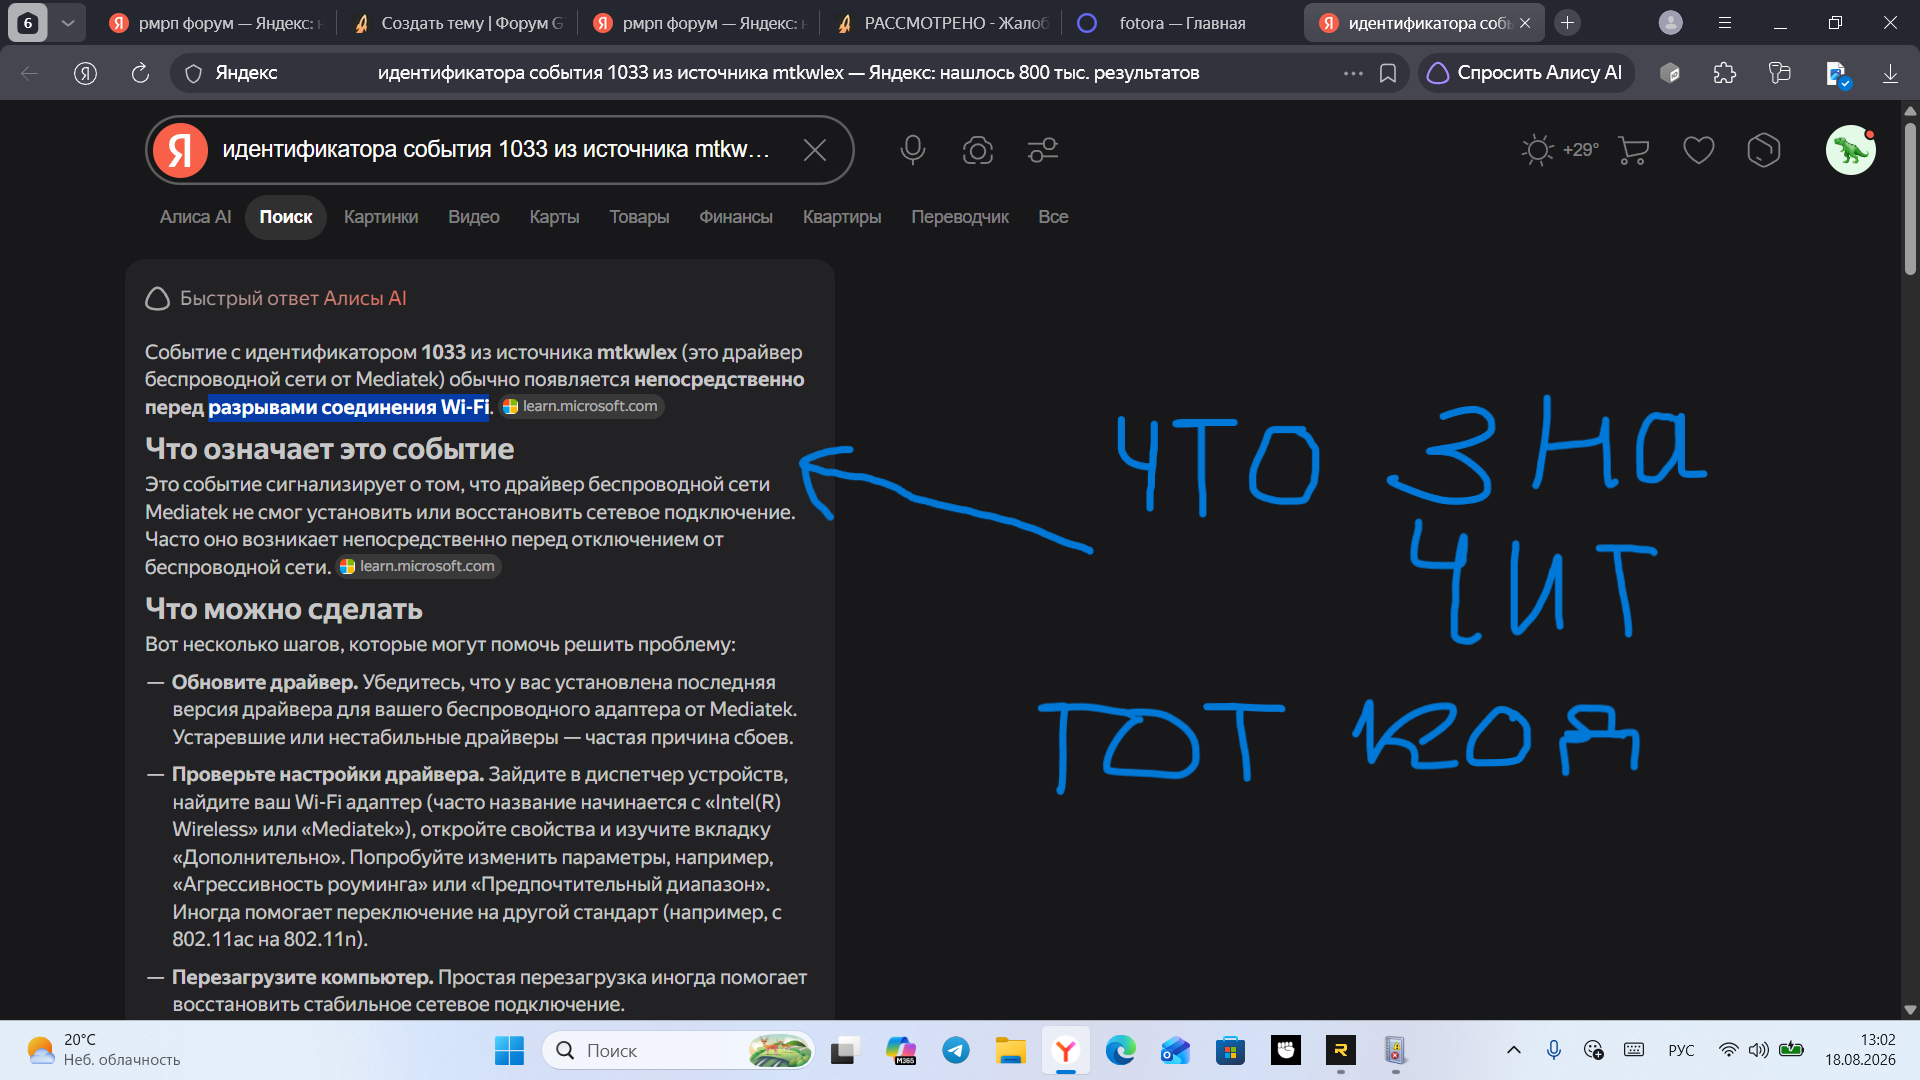This screenshot has width=1920, height=1080.
Task: Open learn.microsoft.com source after 'беспроводной сети.'
Action: [x=419, y=567]
